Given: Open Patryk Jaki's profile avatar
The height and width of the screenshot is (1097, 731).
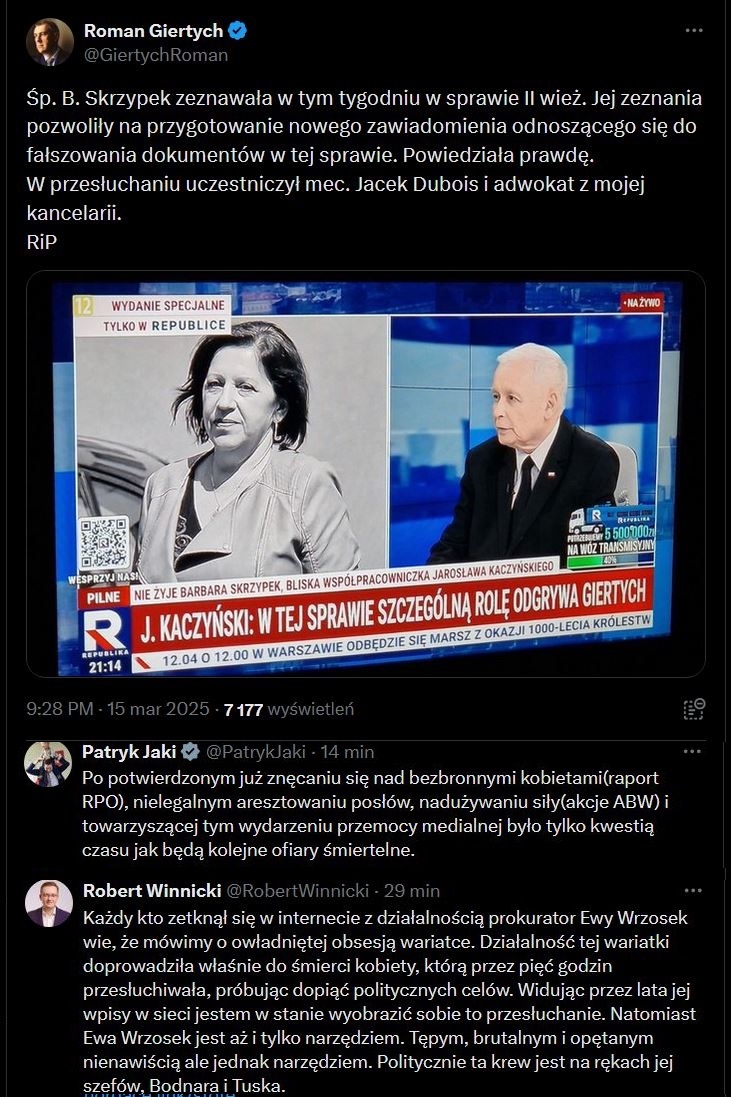Looking at the screenshot, I should tap(48, 765).
